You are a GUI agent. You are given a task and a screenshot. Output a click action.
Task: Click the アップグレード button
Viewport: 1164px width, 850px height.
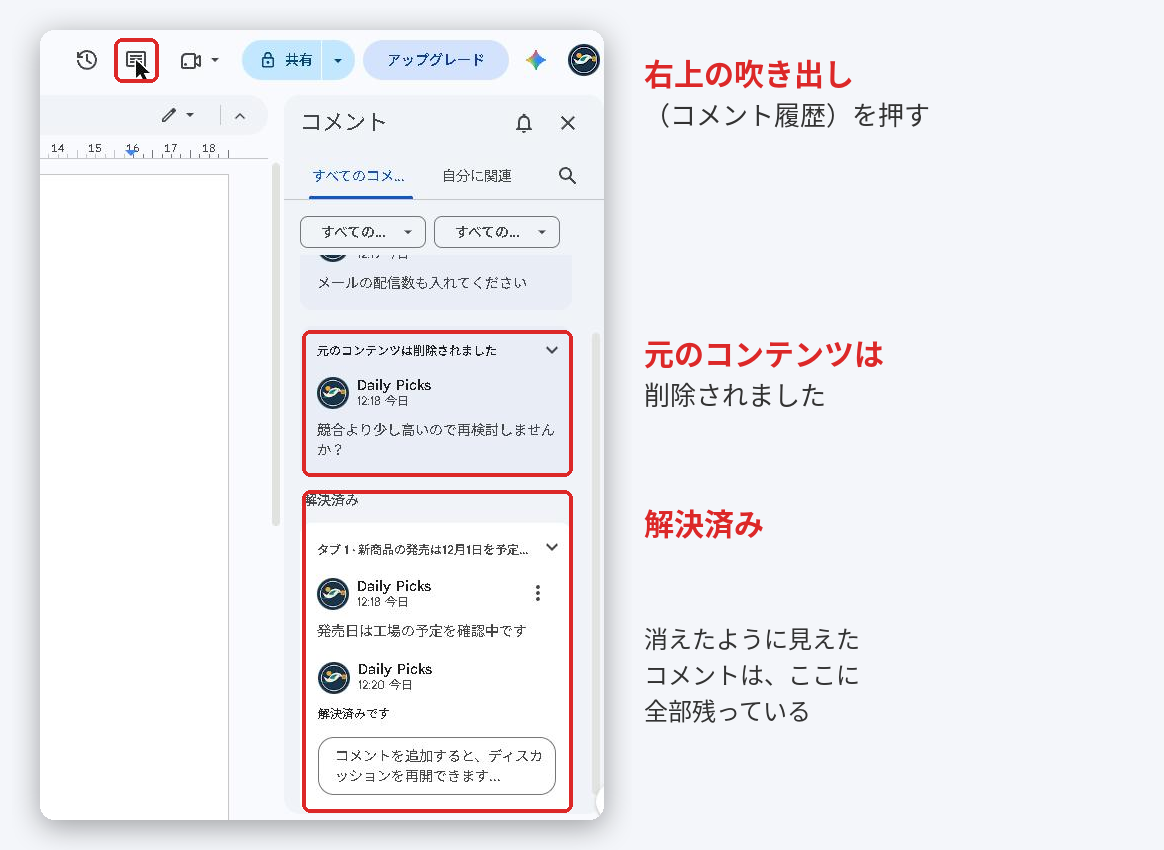[436, 60]
